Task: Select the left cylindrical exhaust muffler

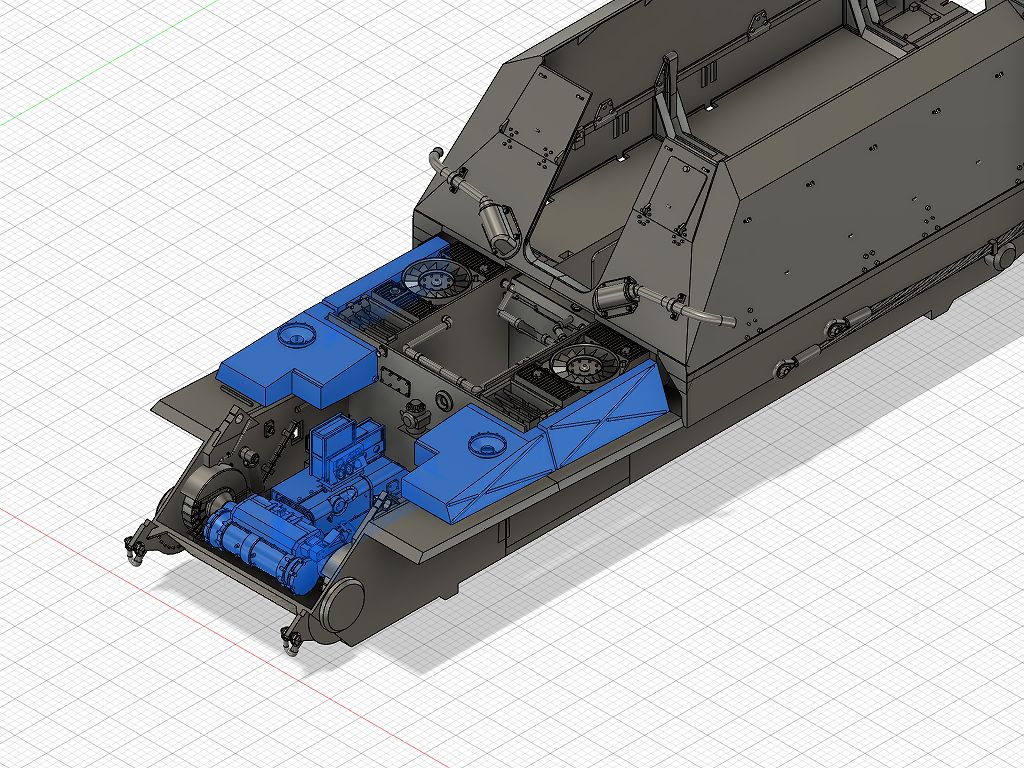Action: (497, 223)
